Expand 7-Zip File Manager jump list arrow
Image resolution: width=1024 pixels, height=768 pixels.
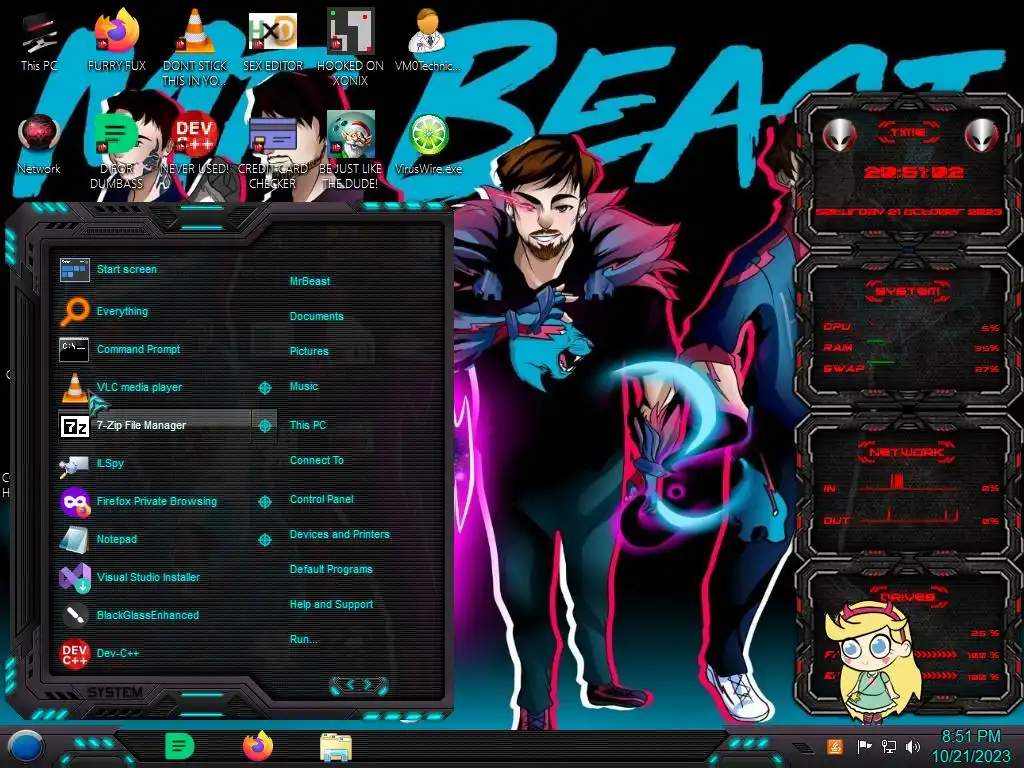point(264,426)
